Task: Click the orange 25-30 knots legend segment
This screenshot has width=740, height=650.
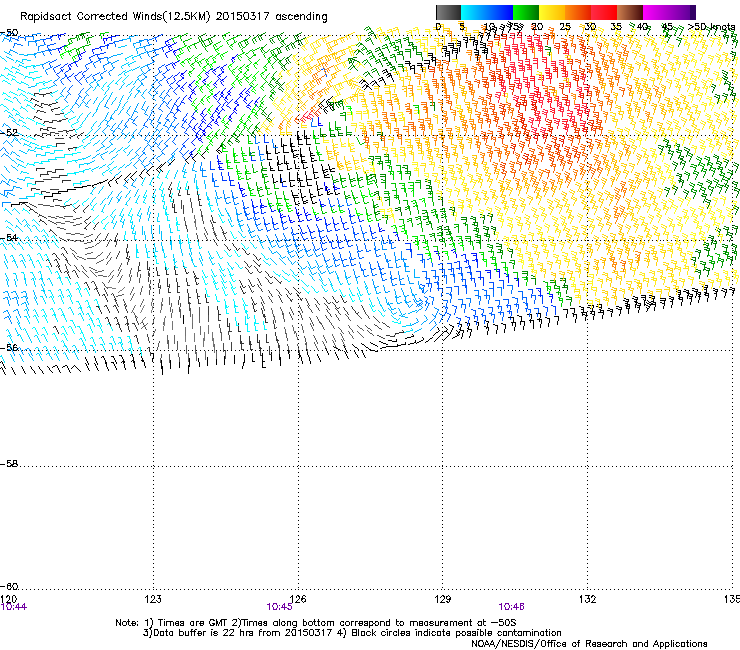Action: [x=578, y=12]
